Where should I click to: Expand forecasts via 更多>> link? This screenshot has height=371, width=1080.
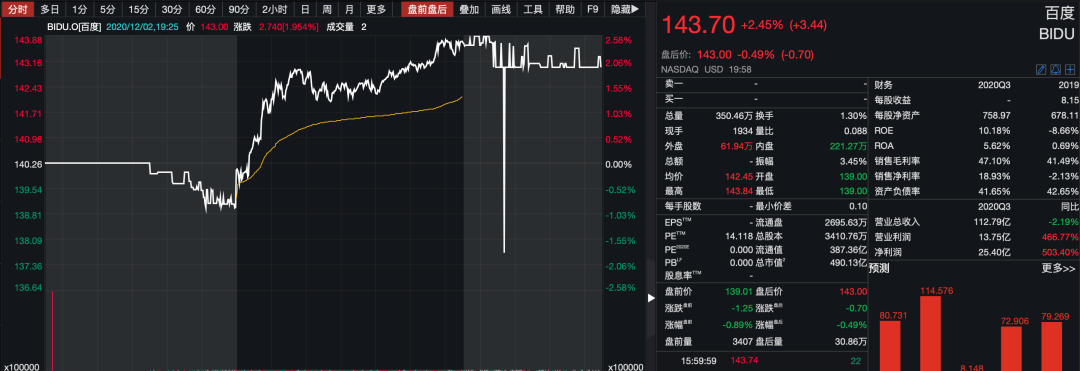click(x=1059, y=268)
